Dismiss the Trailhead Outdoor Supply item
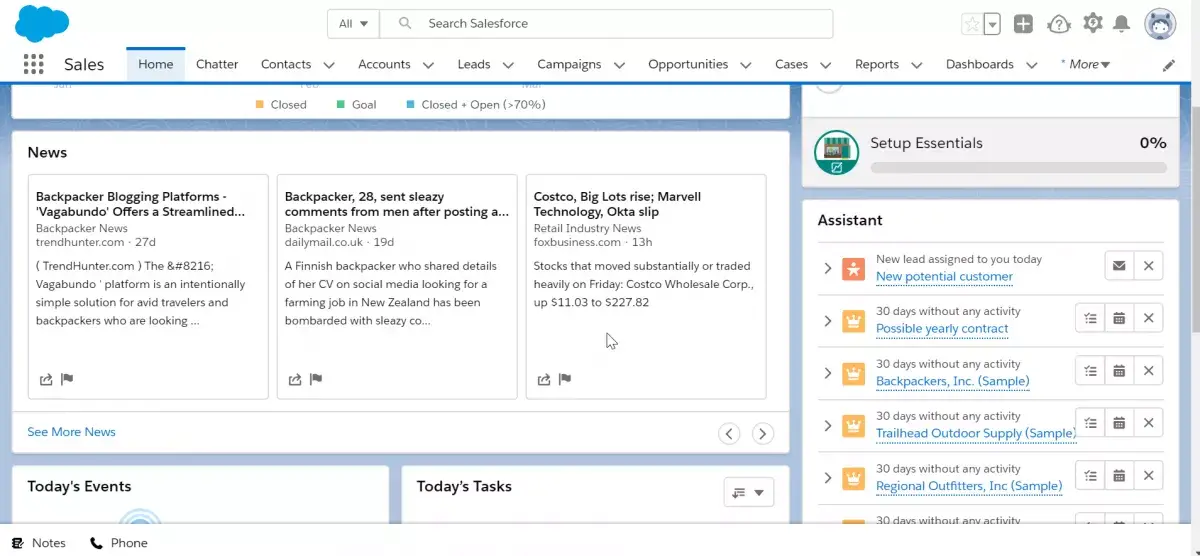The height and width of the screenshot is (556, 1200). point(1149,423)
